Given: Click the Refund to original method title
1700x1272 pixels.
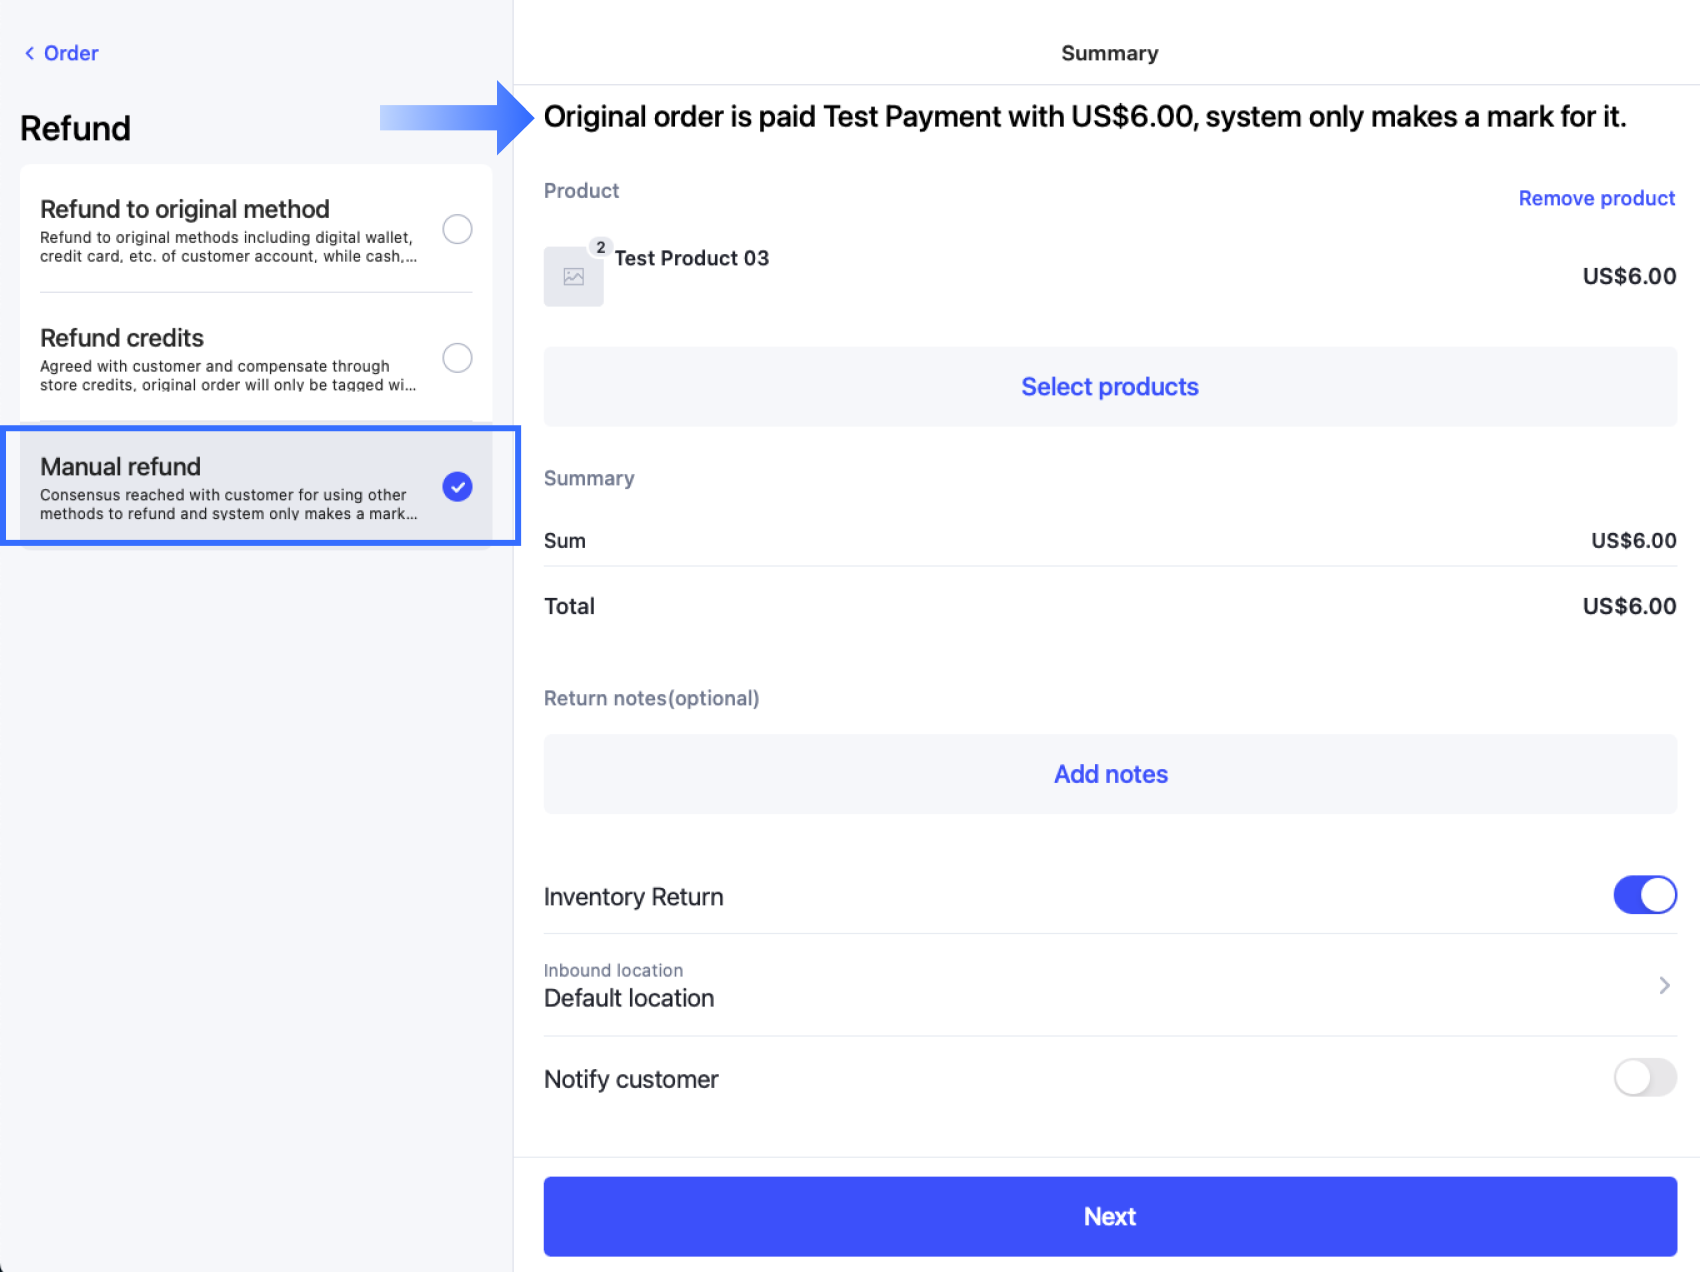Looking at the screenshot, I should (185, 209).
